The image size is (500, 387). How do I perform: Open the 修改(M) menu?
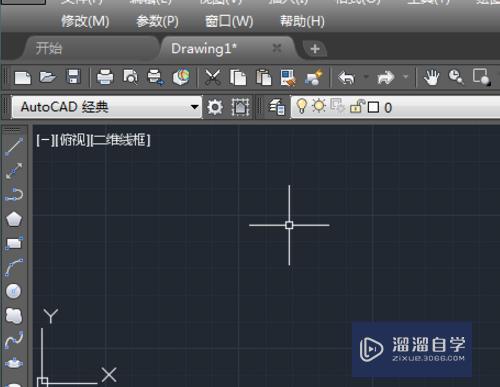[x=85, y=22]
